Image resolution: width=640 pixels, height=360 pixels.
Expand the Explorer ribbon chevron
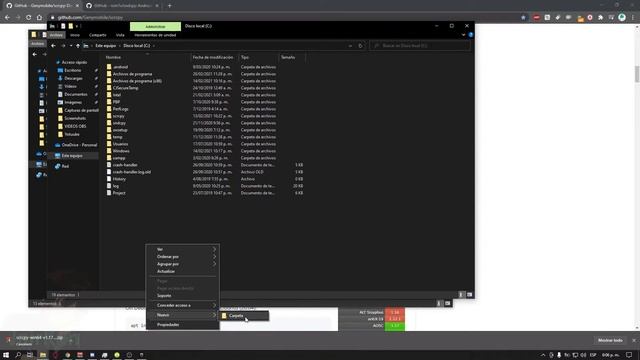463,35
